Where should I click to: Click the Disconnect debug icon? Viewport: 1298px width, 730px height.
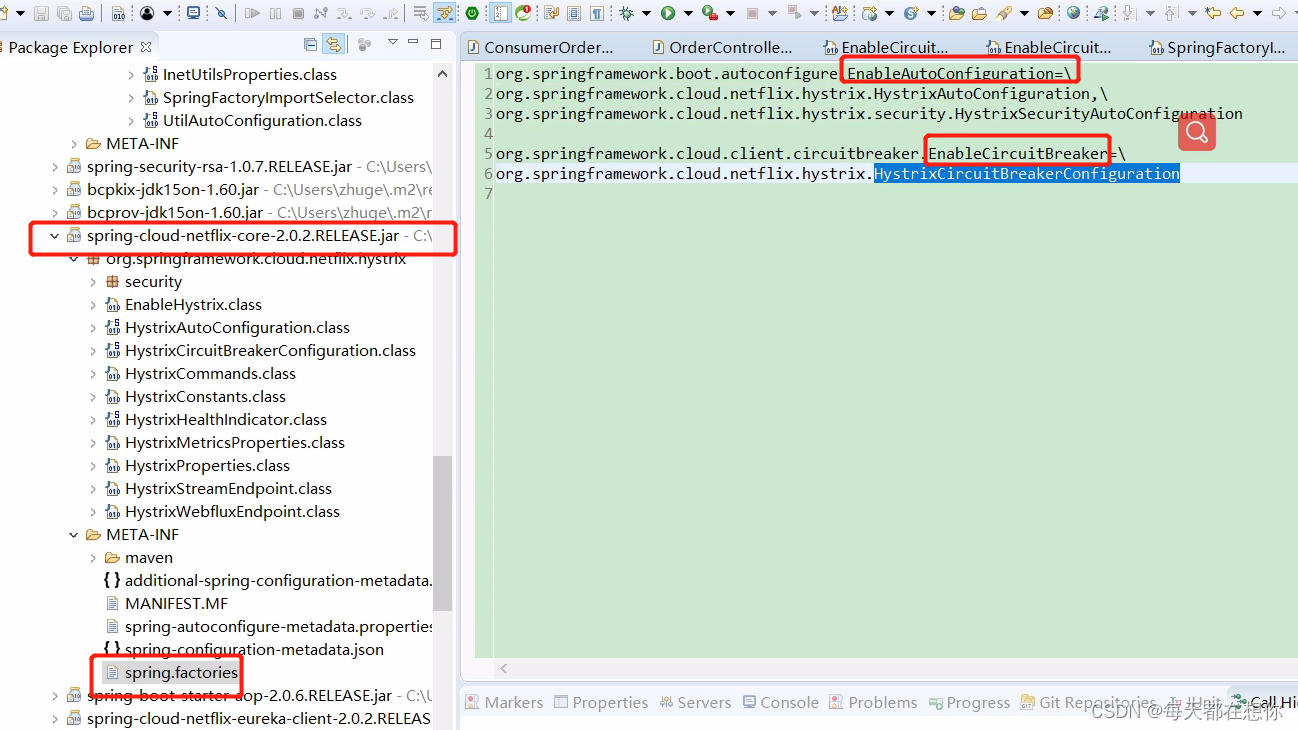coord(320,13)
